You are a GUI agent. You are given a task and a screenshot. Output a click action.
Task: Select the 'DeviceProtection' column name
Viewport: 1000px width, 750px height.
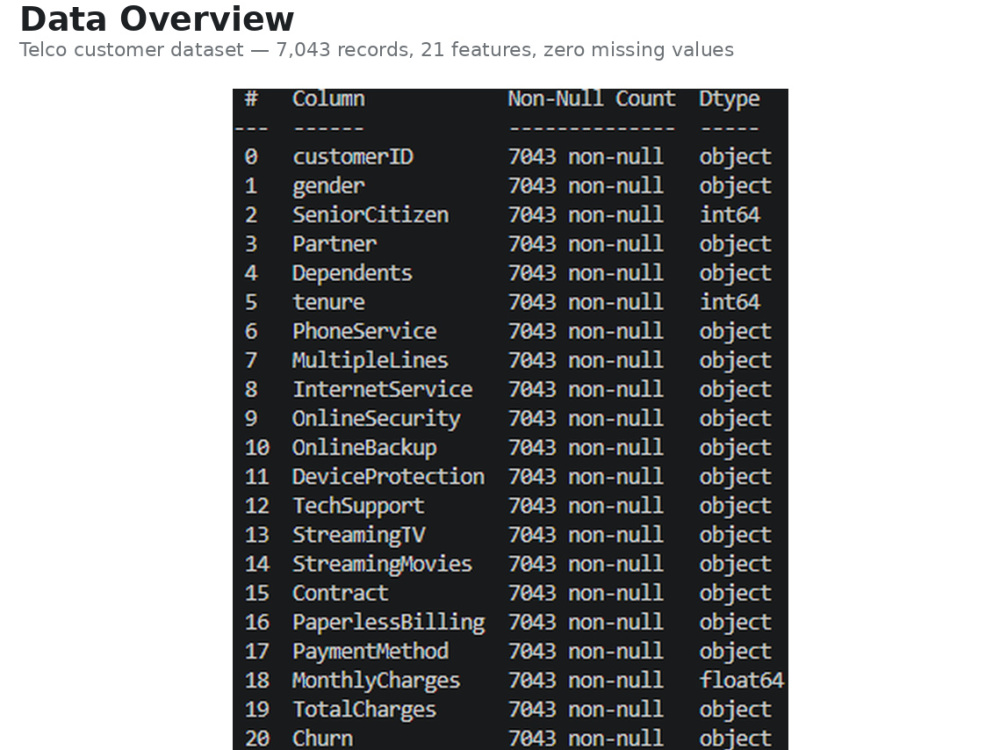click(x=388, y=477)
